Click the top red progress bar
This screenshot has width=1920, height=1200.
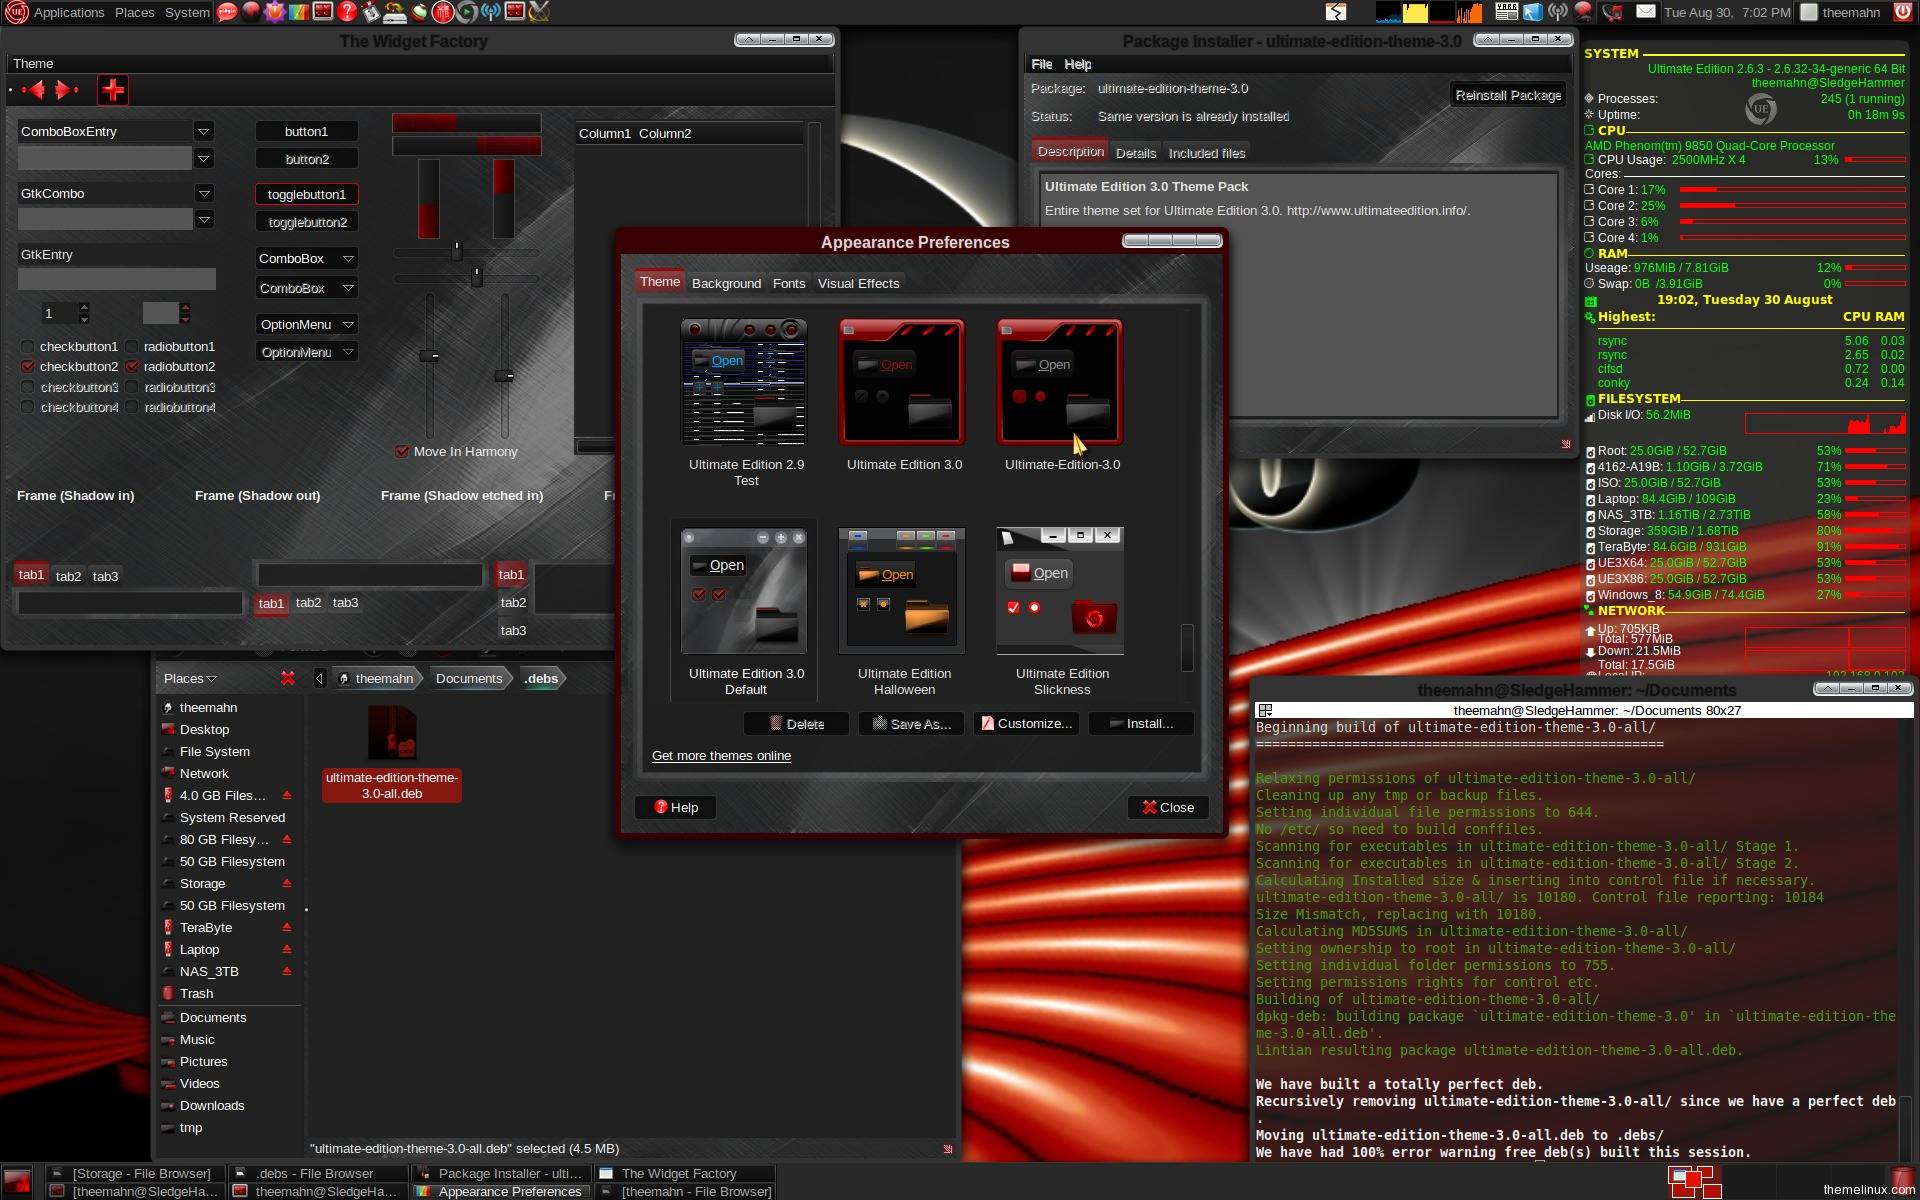[466, 123]
